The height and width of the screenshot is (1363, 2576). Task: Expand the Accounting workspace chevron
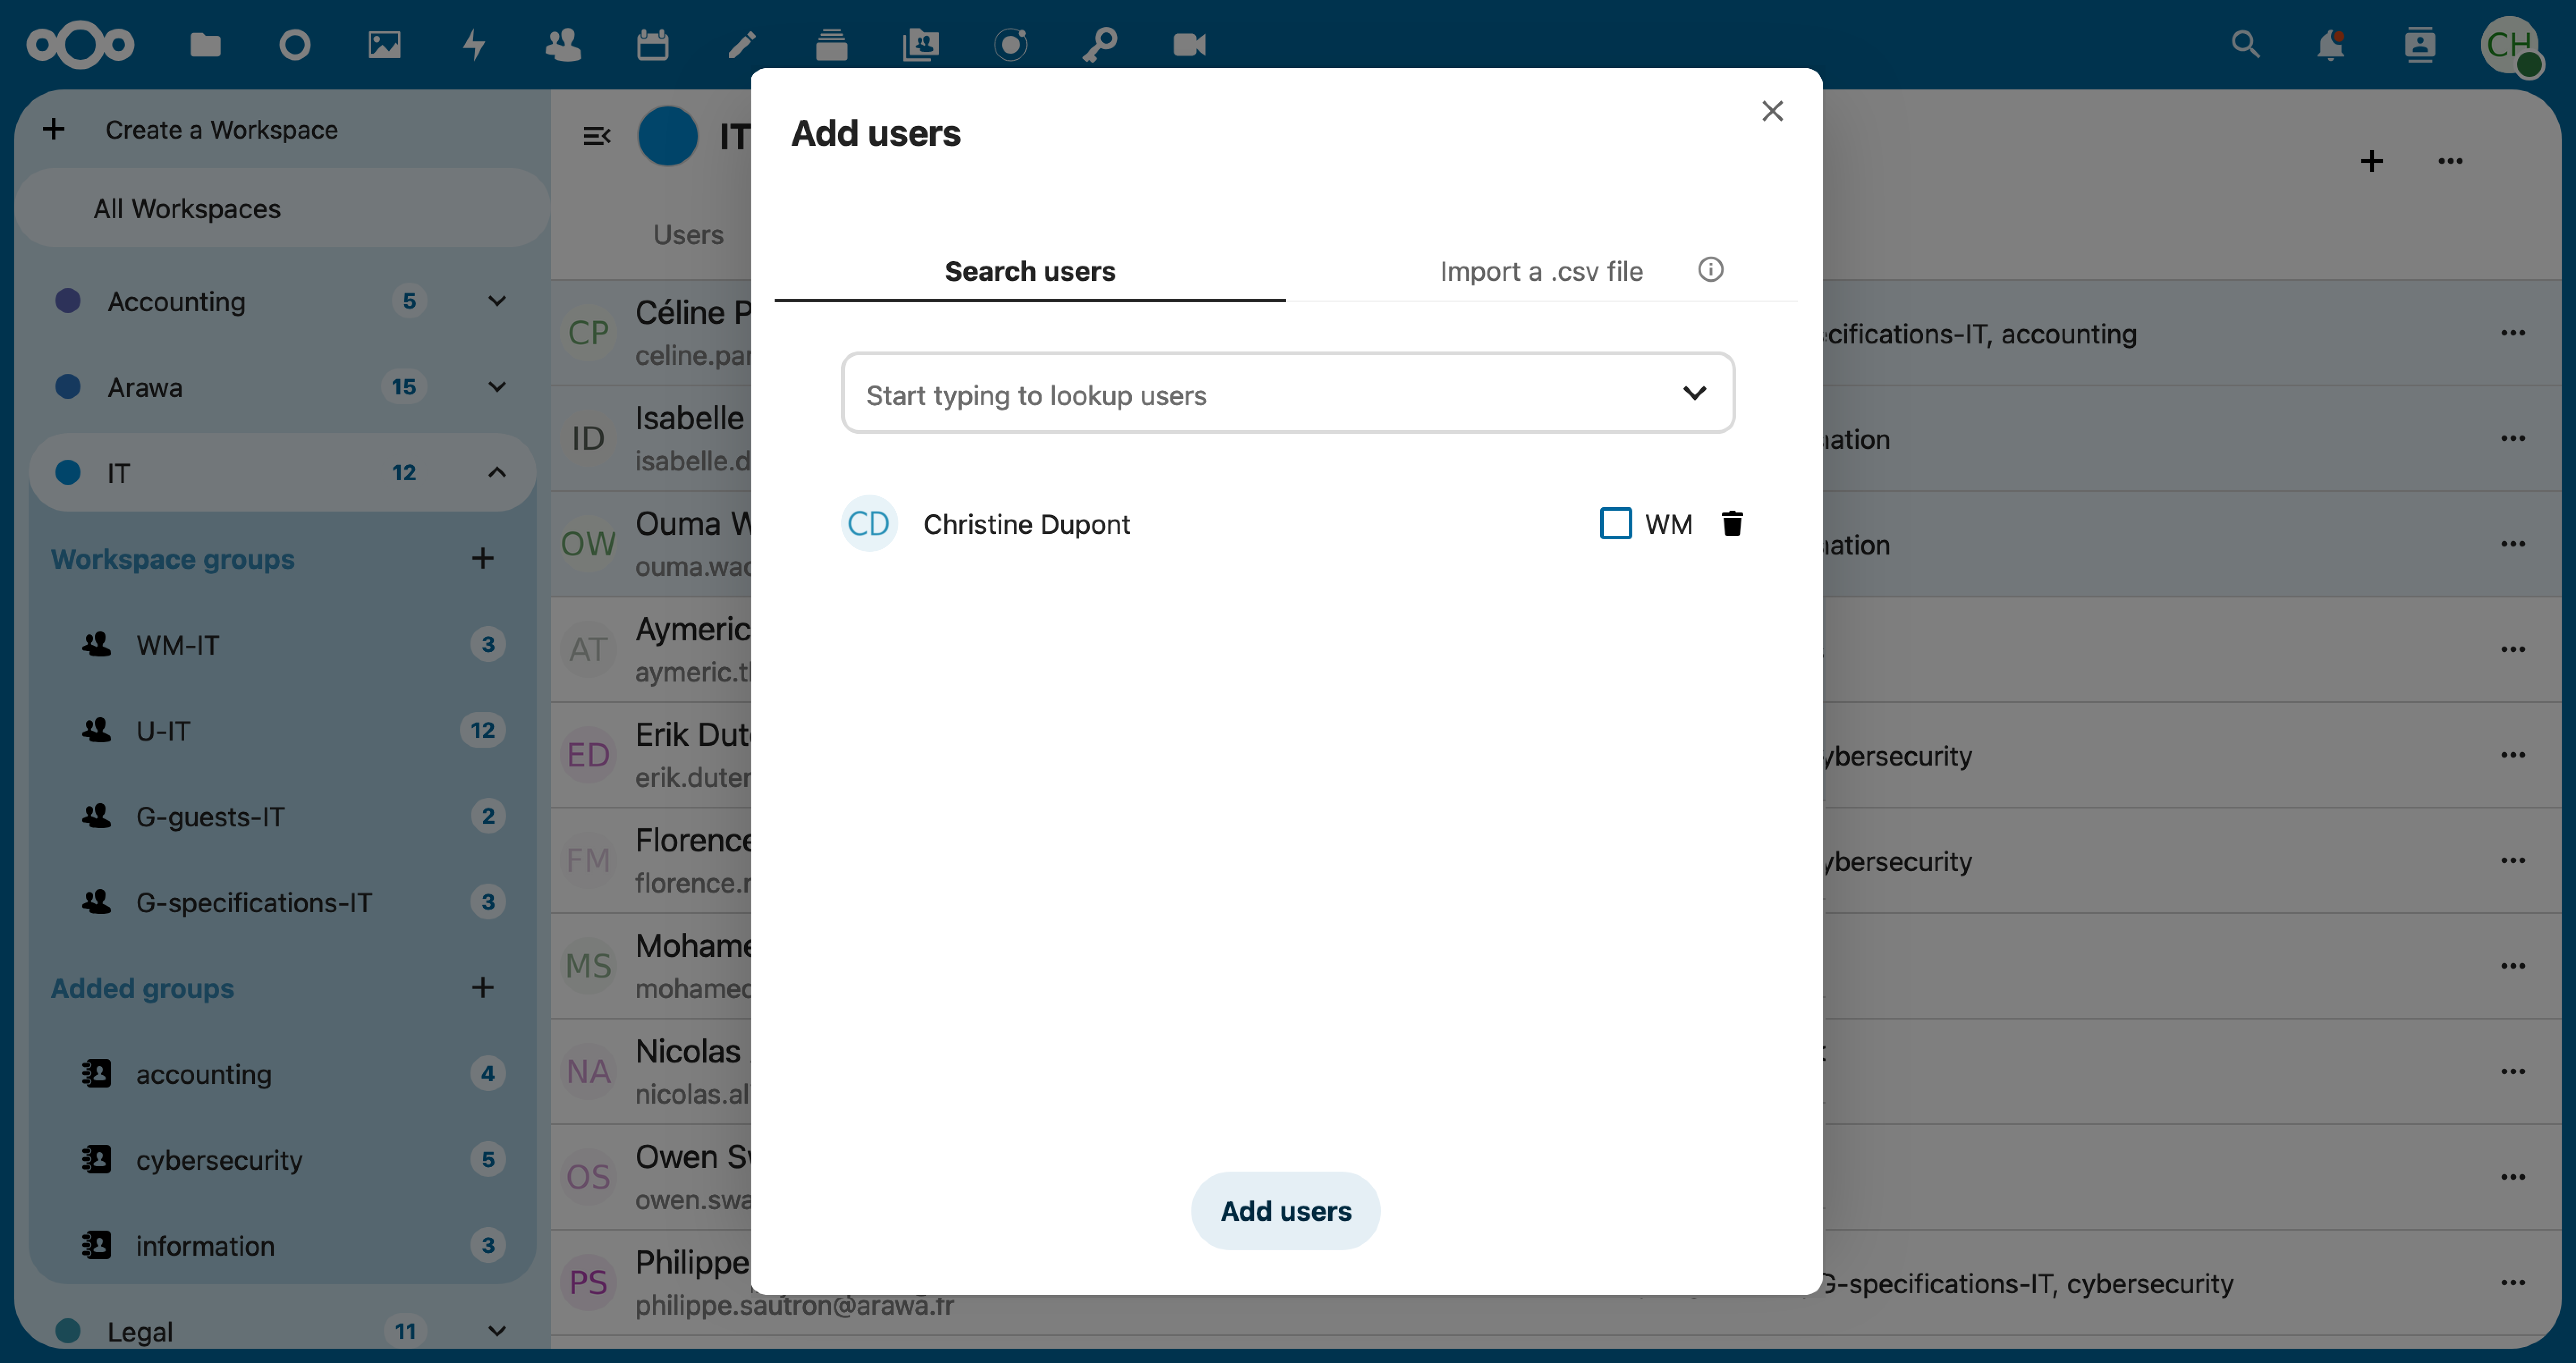click(497, 301)
